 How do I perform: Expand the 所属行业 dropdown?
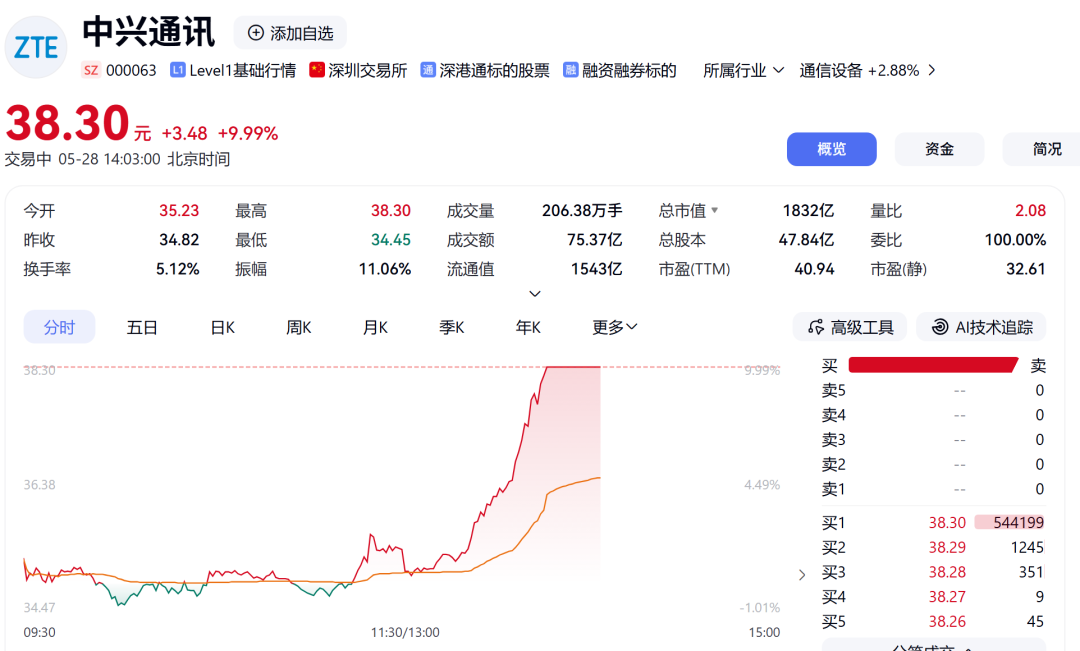click(743, 70)
